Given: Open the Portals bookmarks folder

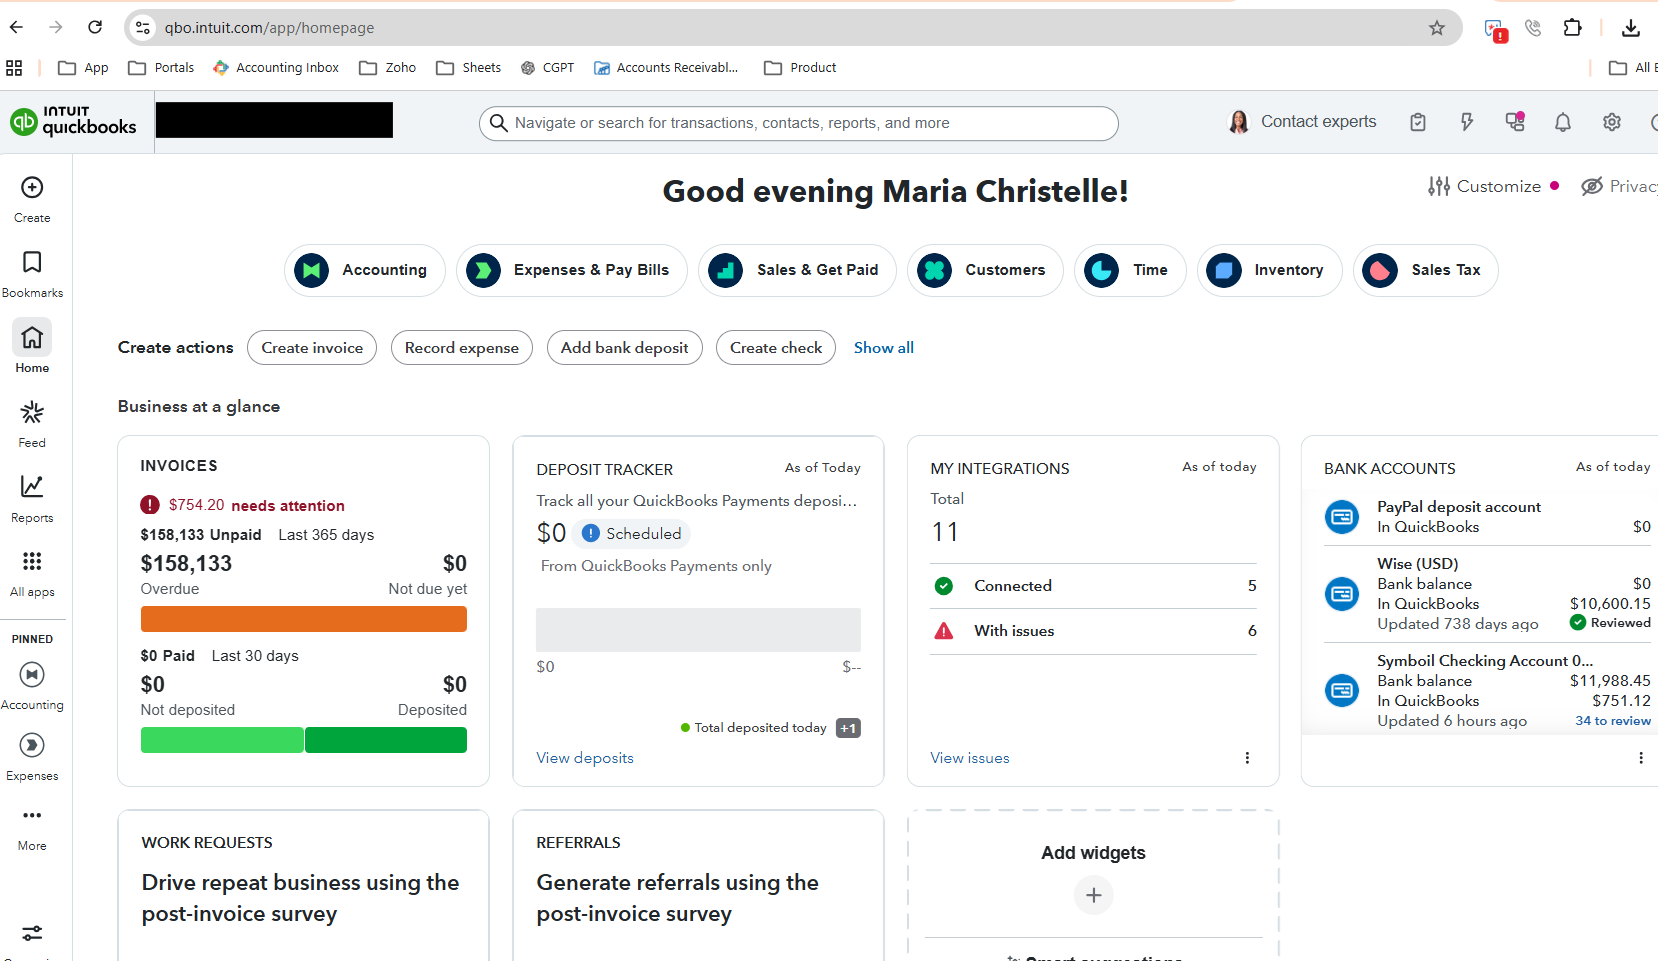Looking at the screenshot, I should point(161,68).
